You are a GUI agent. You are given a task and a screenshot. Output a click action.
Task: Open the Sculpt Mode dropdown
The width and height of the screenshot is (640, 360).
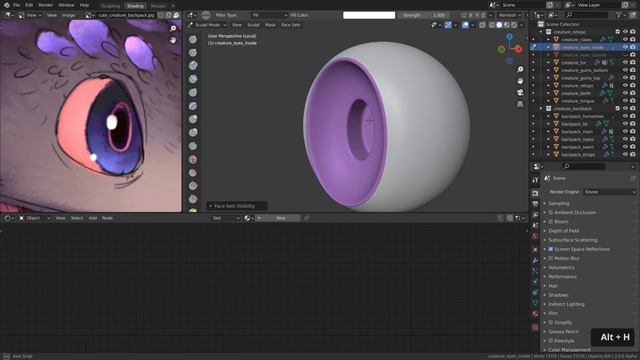(207, 25)
